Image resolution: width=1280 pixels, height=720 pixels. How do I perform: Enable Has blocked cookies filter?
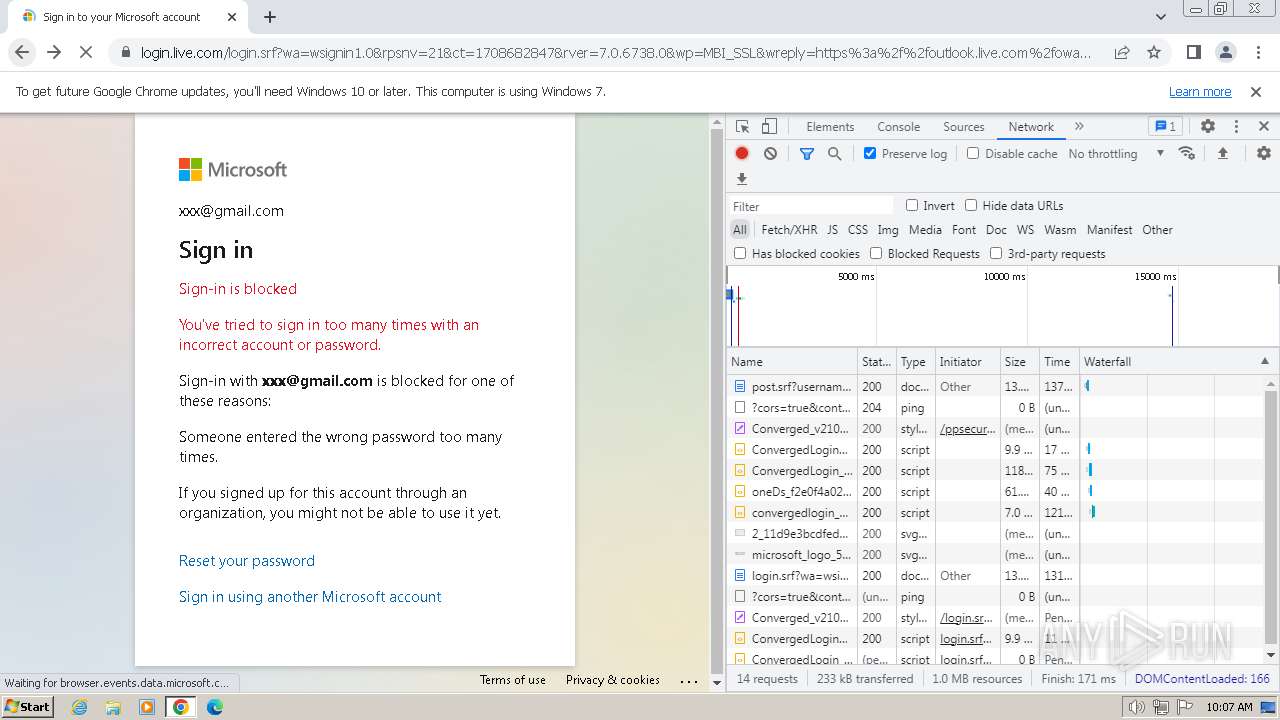[x=740, y=254]
